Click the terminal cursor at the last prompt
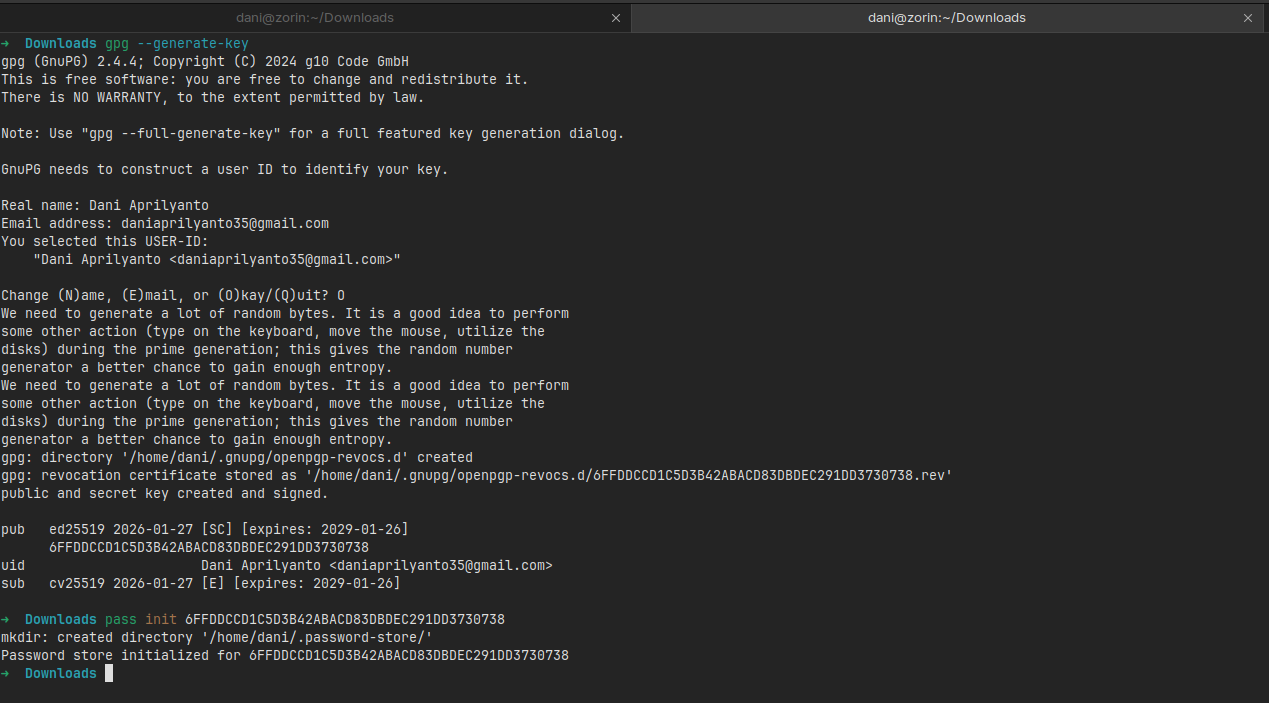Viewport: 1269px width, 703px height. [x=109, y=674]
